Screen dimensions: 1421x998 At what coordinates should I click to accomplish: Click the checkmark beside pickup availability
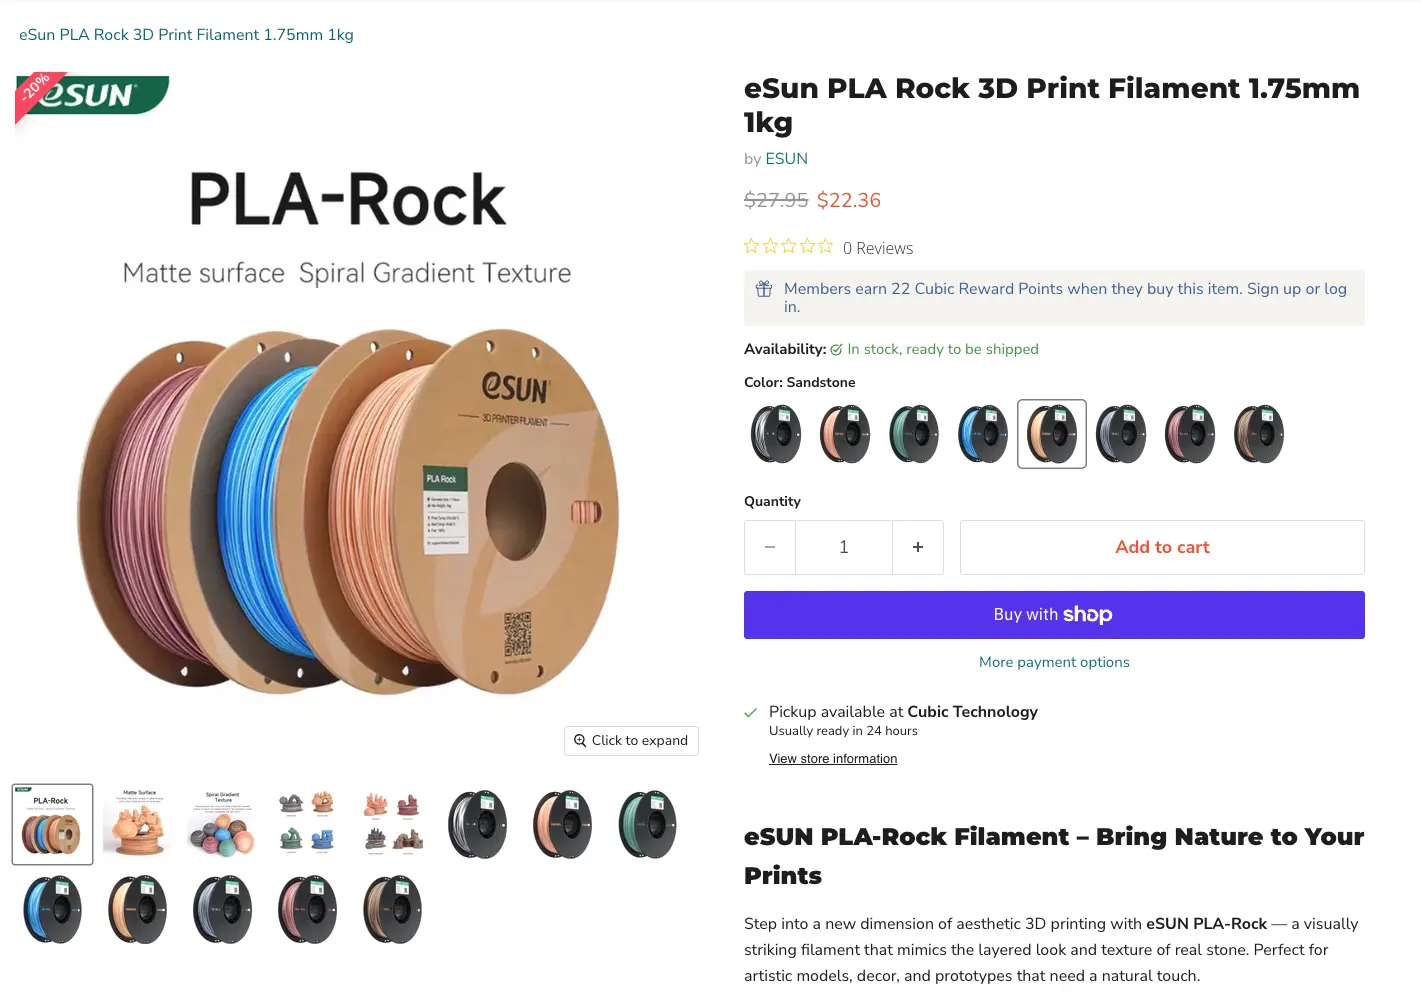pos(750,712)
